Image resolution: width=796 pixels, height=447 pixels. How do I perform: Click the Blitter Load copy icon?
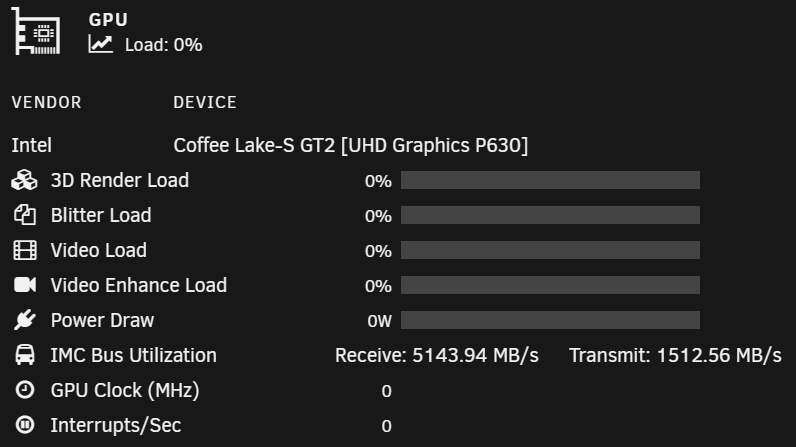click(24, 215)
